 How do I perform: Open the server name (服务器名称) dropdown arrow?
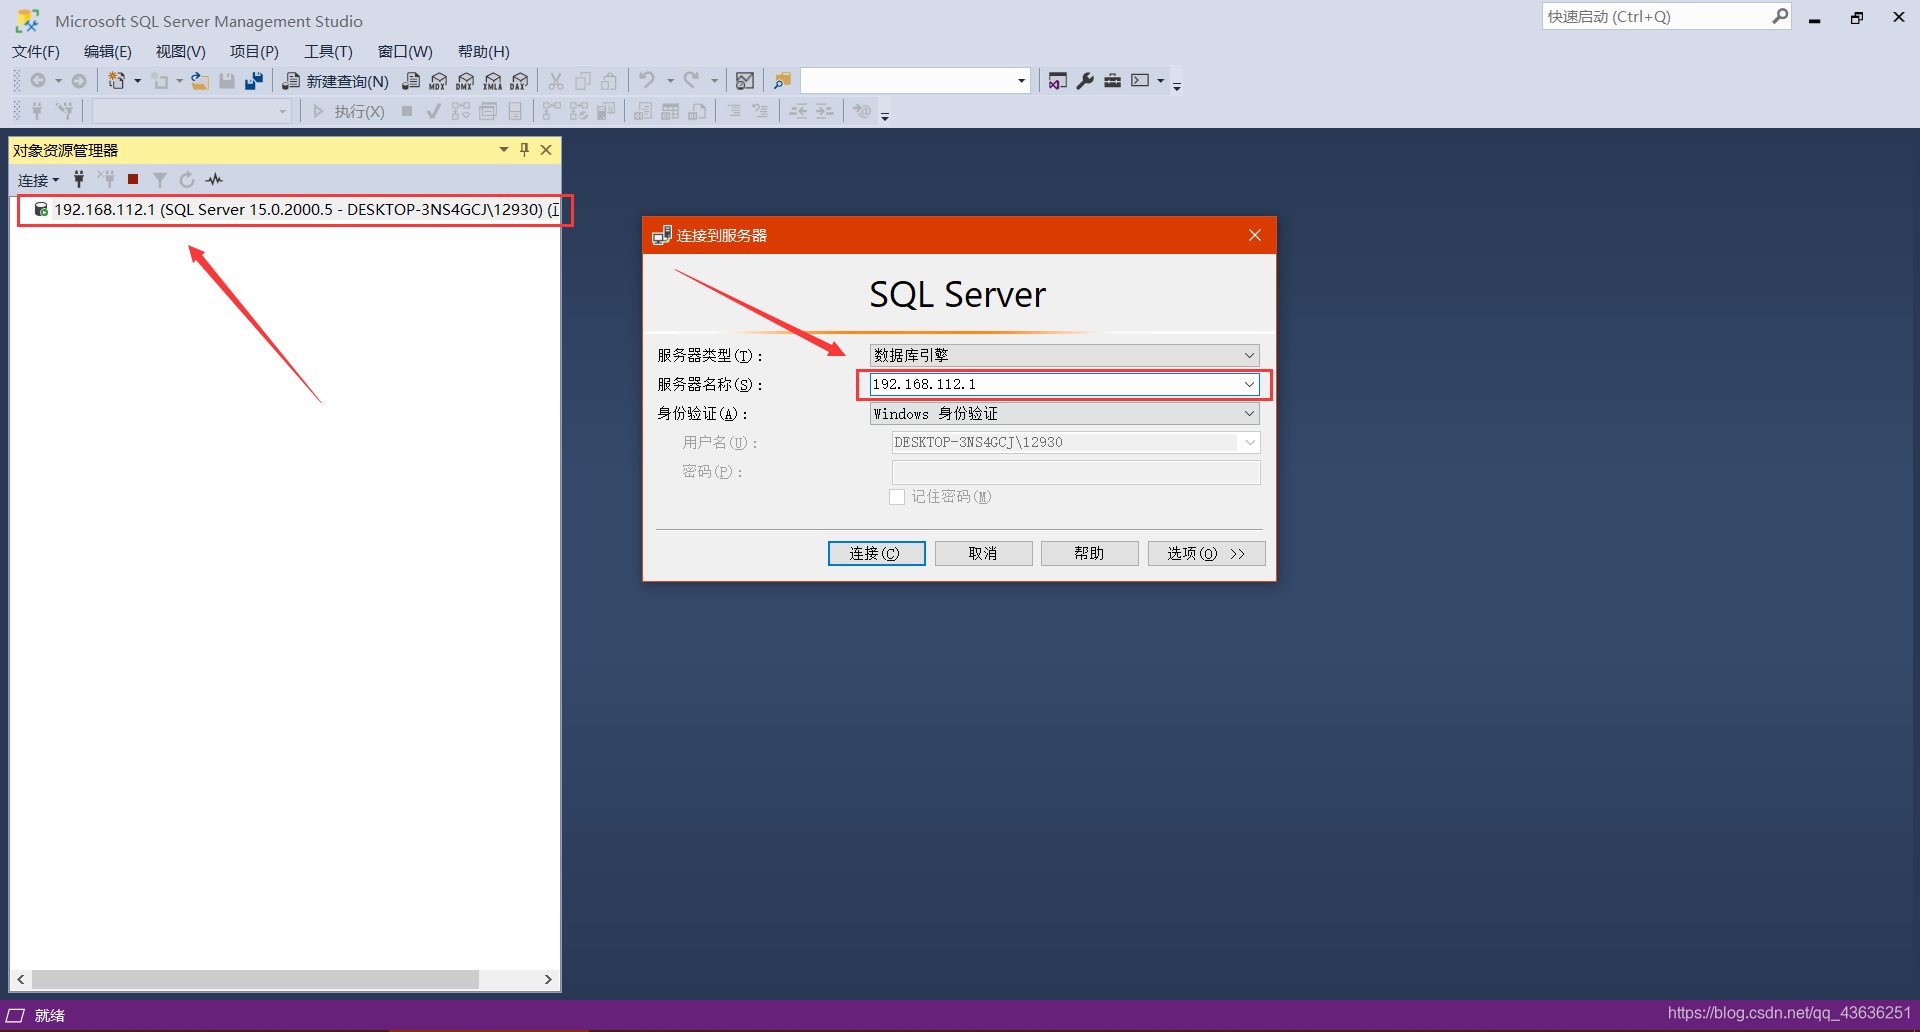pyautogui.click(x=1249, y=384)
